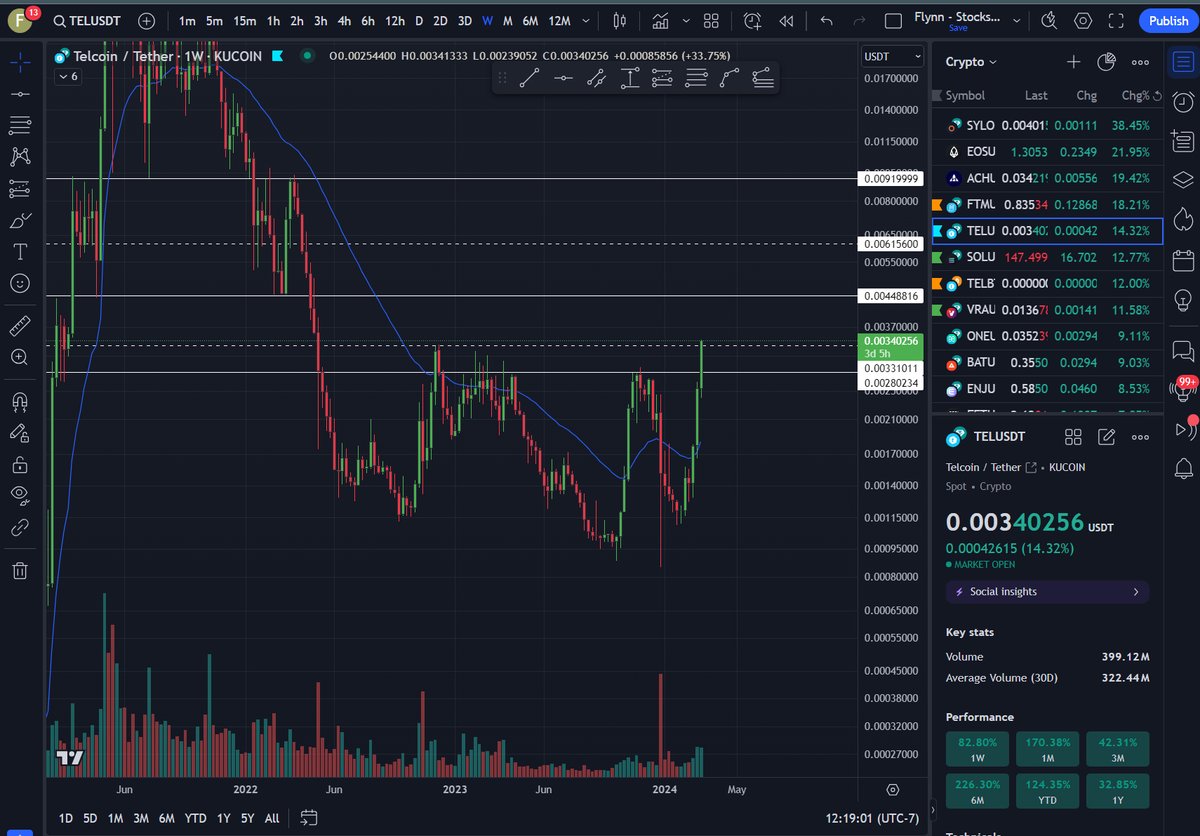This screenshot has height=836, width=1200.
Task: Open TELUSDT details more options
Action: (1140, 437)
